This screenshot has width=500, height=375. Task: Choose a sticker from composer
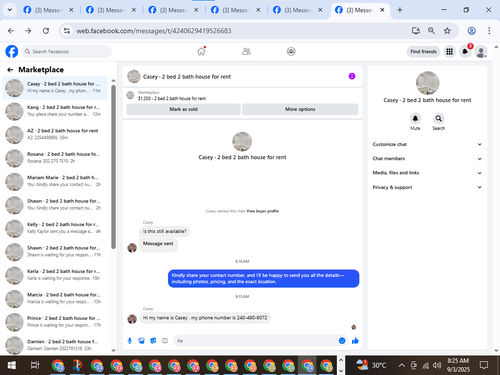click(x=153, y=341)
